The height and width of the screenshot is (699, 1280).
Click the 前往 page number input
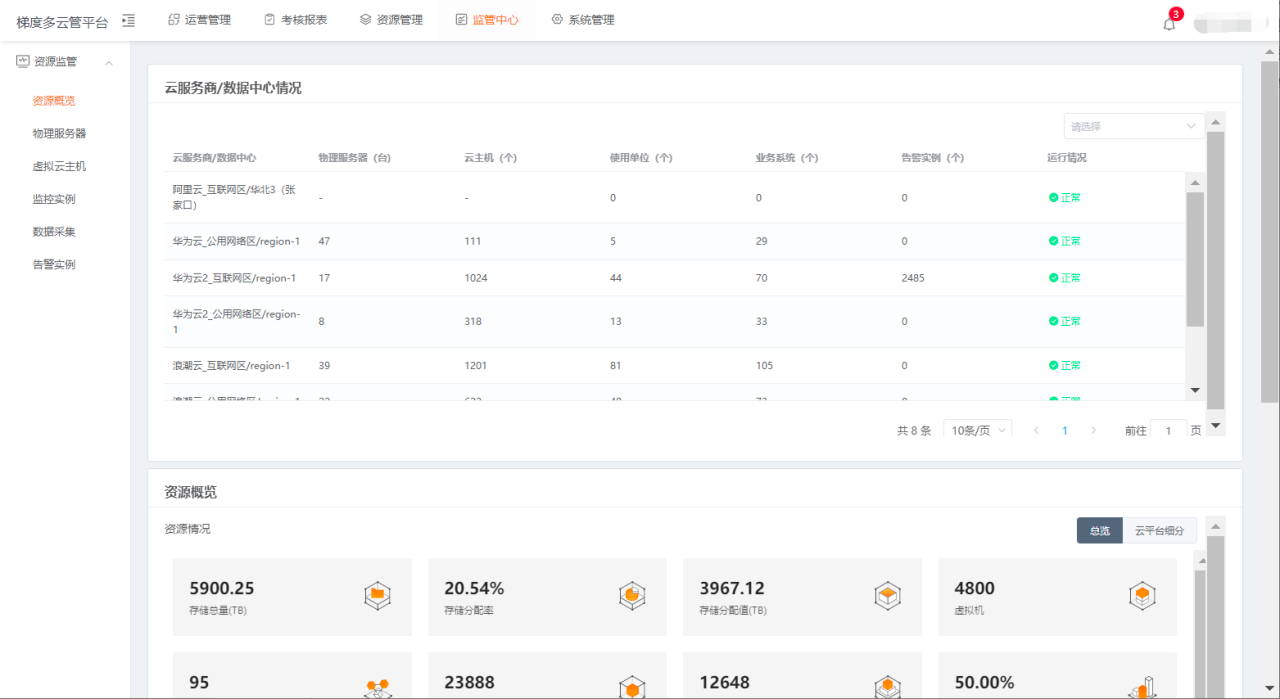[1168, 430]
